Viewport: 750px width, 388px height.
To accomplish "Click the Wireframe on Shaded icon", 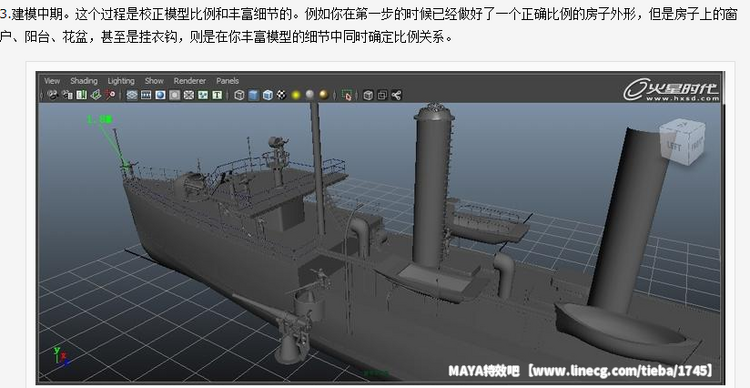I will point(268,95).
